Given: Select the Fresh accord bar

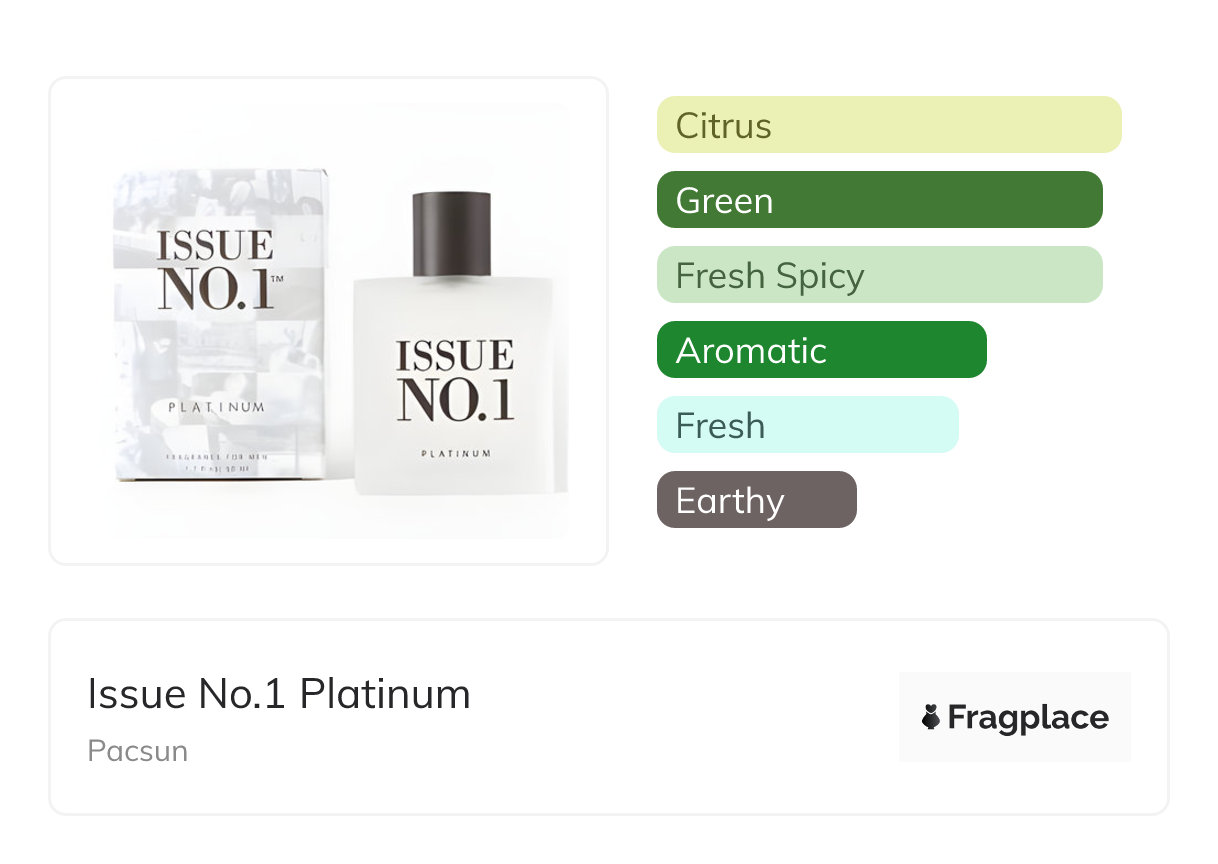Looking at the screenshot, I should [807, 425].
